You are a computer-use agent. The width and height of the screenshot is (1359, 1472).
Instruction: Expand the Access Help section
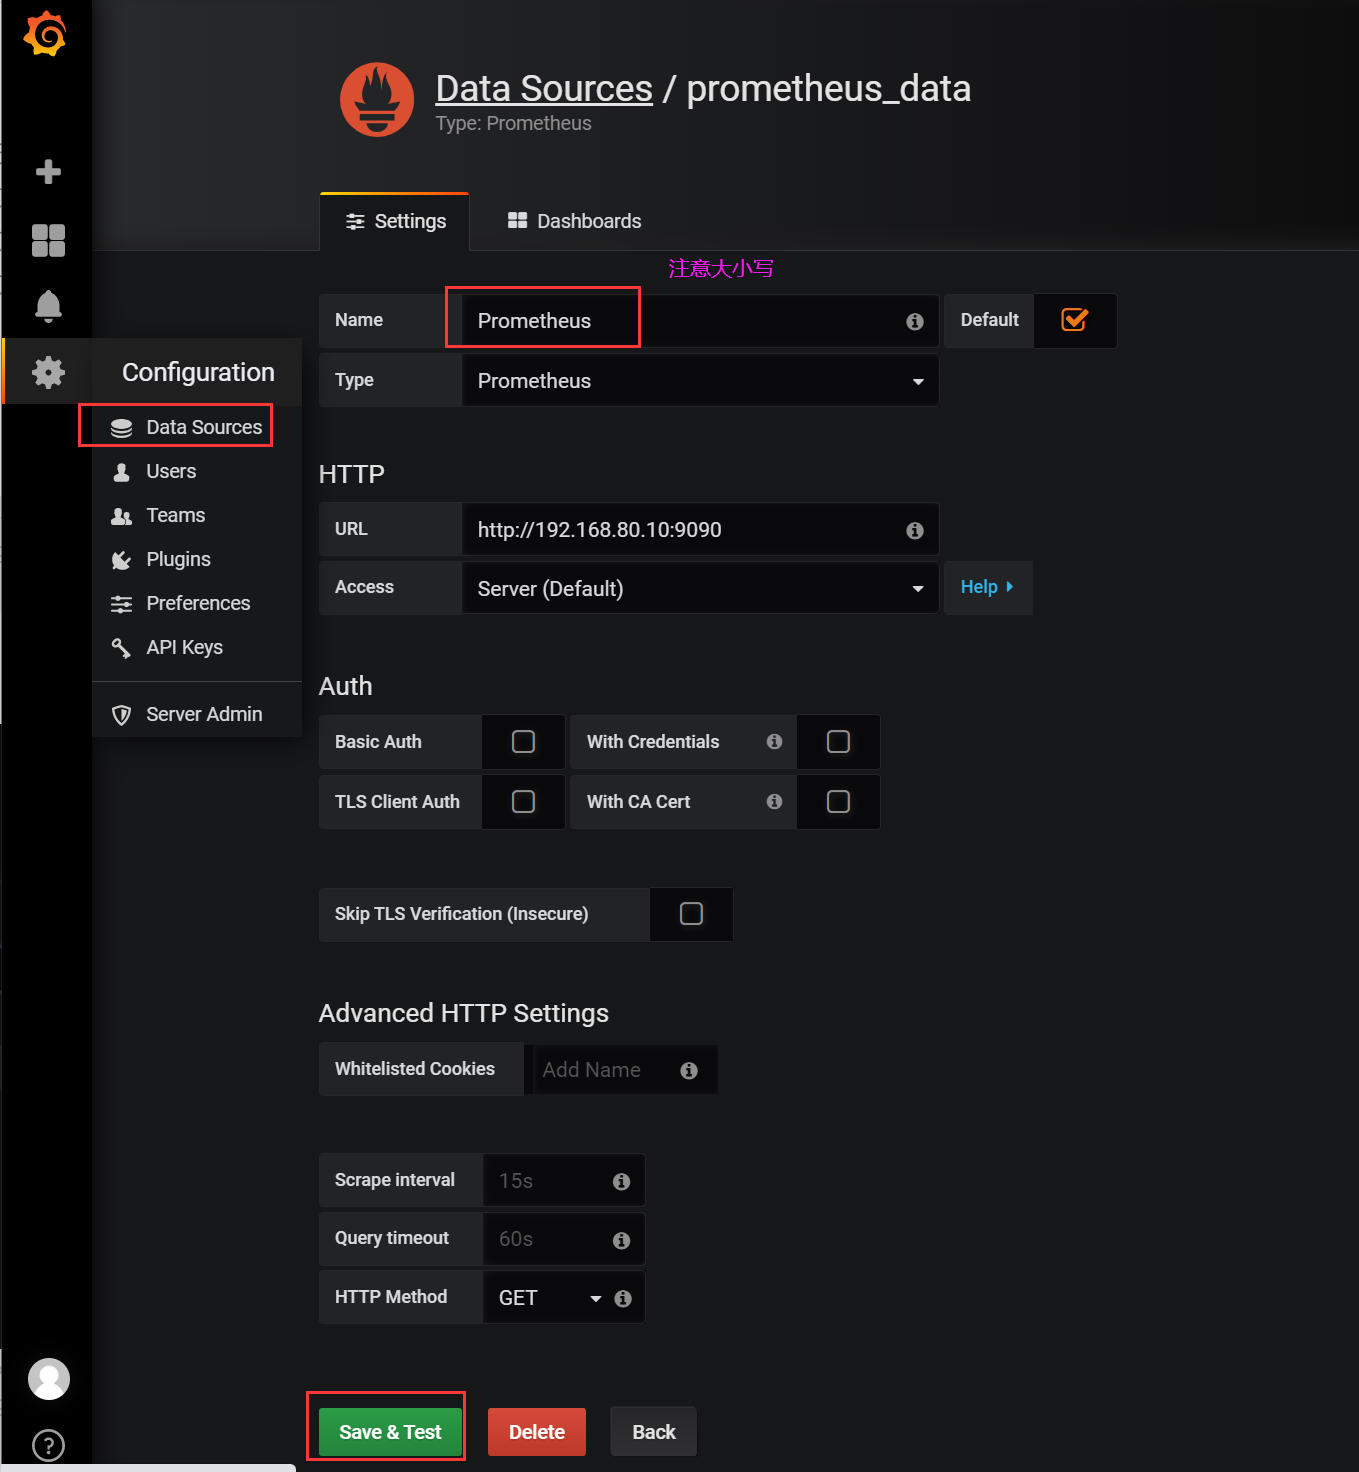click(988, 587)
